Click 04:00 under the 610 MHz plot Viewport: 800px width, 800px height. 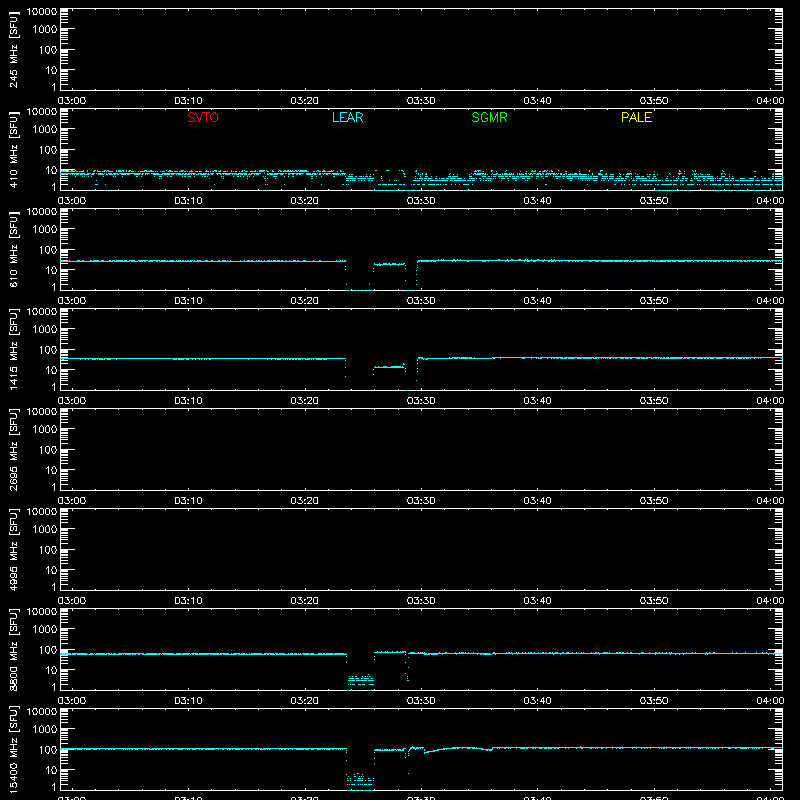(770, 301)
